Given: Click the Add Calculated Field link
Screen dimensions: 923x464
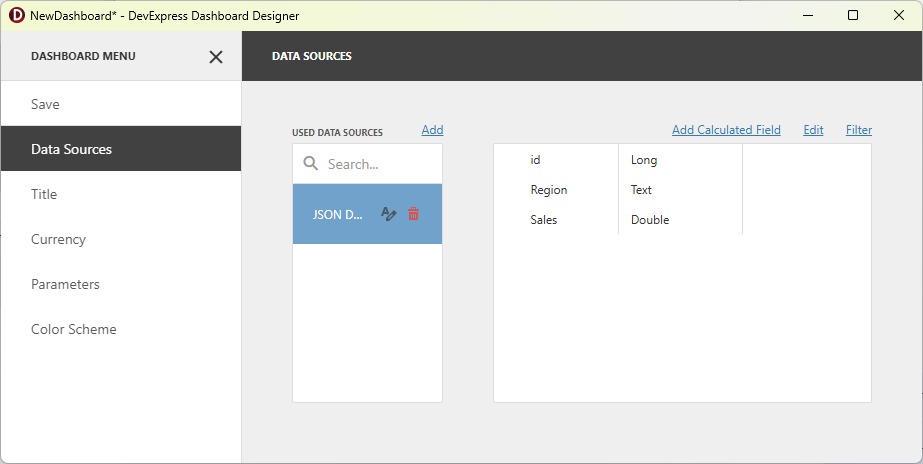Looking at the screenshot, I should tap(726, 130).
